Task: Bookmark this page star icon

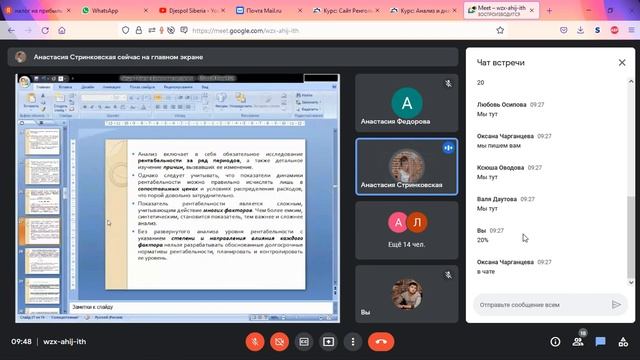Action: pos(500,30)
